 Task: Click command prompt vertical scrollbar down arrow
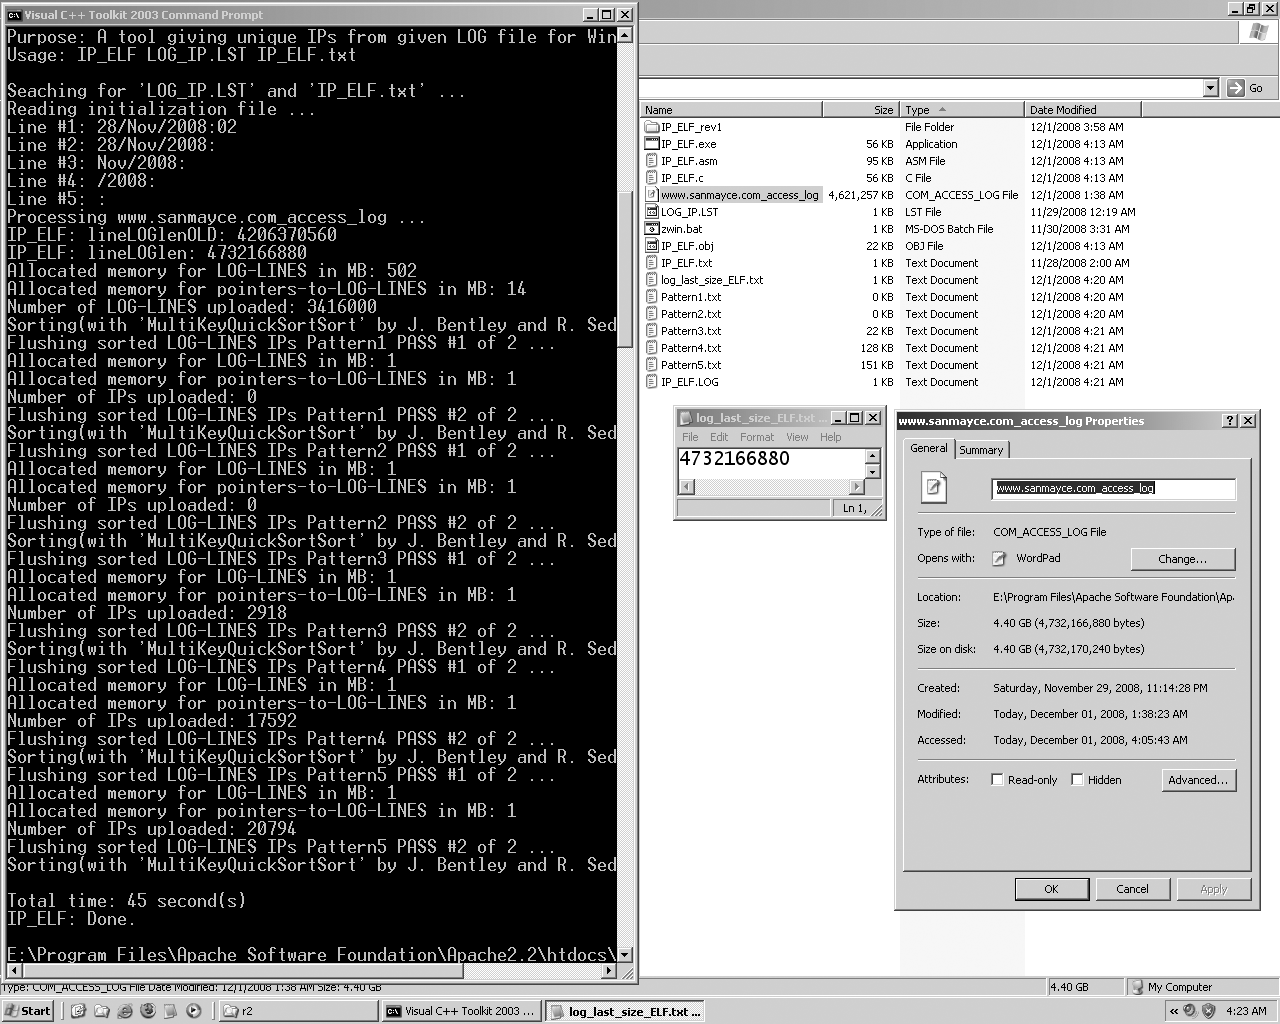click(x=625, y=955)
